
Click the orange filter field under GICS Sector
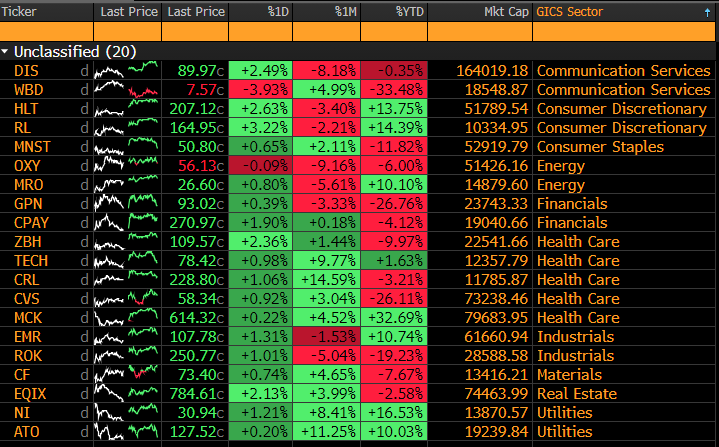pyautogui.click(x=624, y=32)
